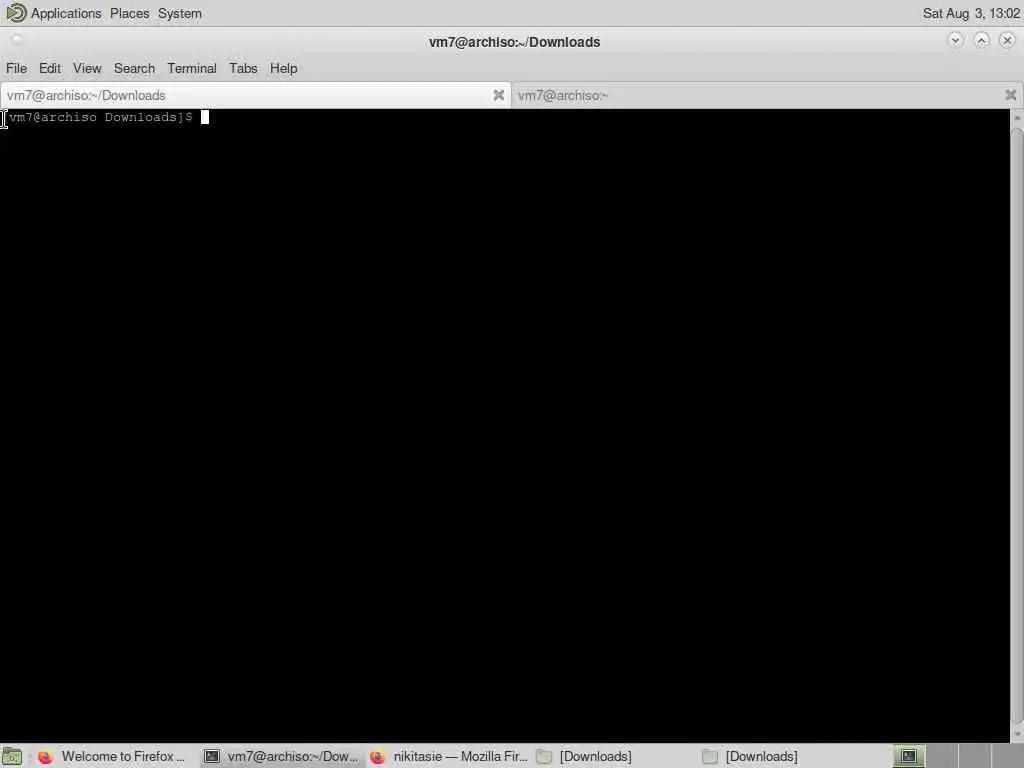Open the Tabs menu
The height and width of the screenshot is (768, 1024).
coord(243,68)
